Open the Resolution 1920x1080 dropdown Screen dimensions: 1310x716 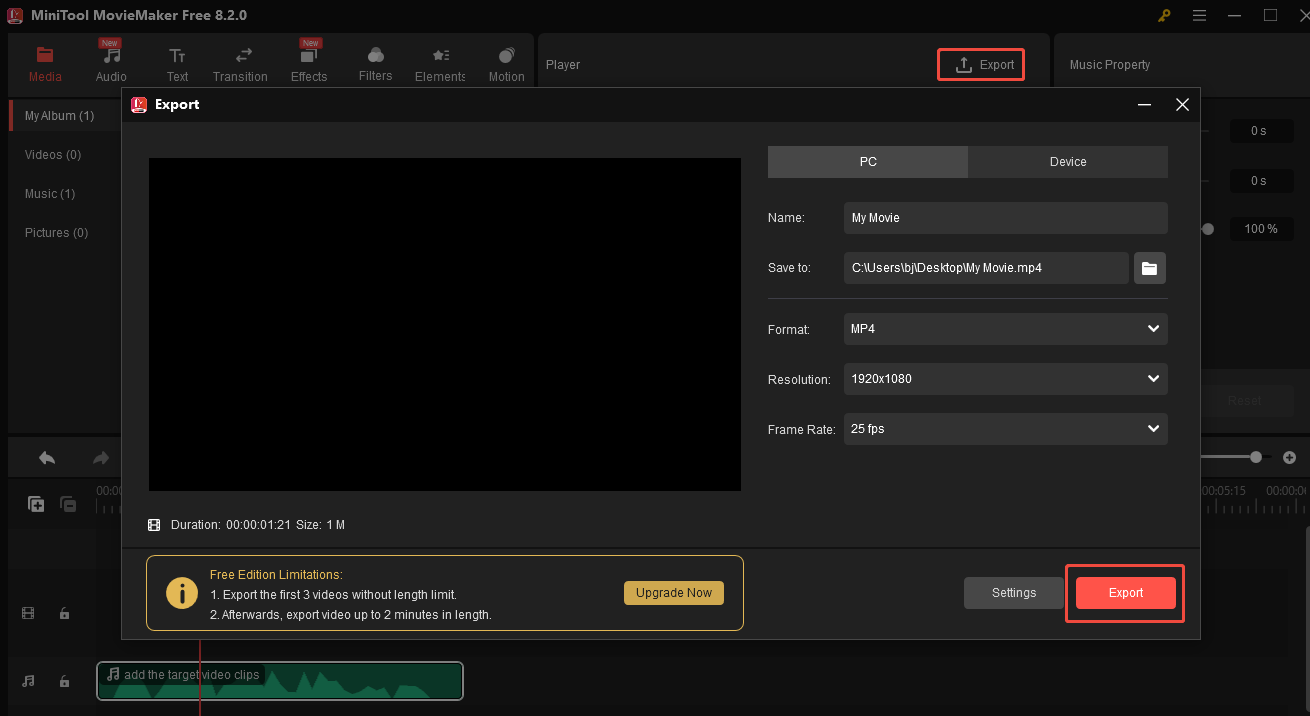point(1006,379)
